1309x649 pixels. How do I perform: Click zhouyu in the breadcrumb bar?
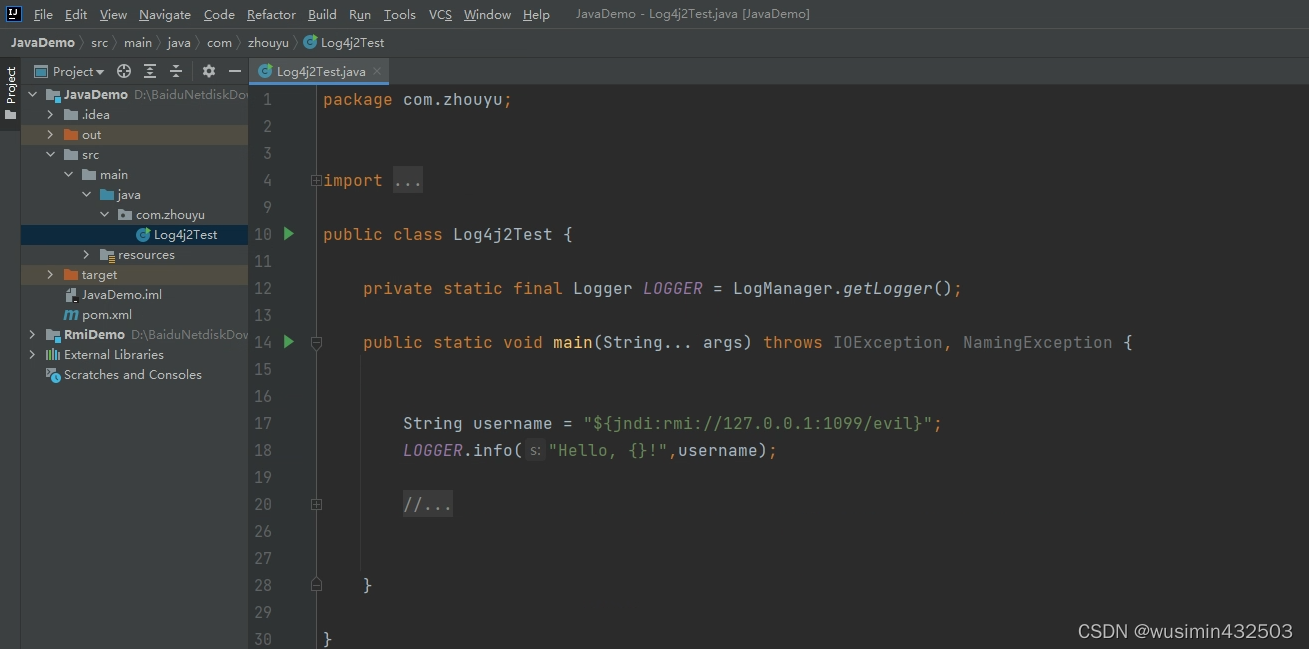[268, 43]
